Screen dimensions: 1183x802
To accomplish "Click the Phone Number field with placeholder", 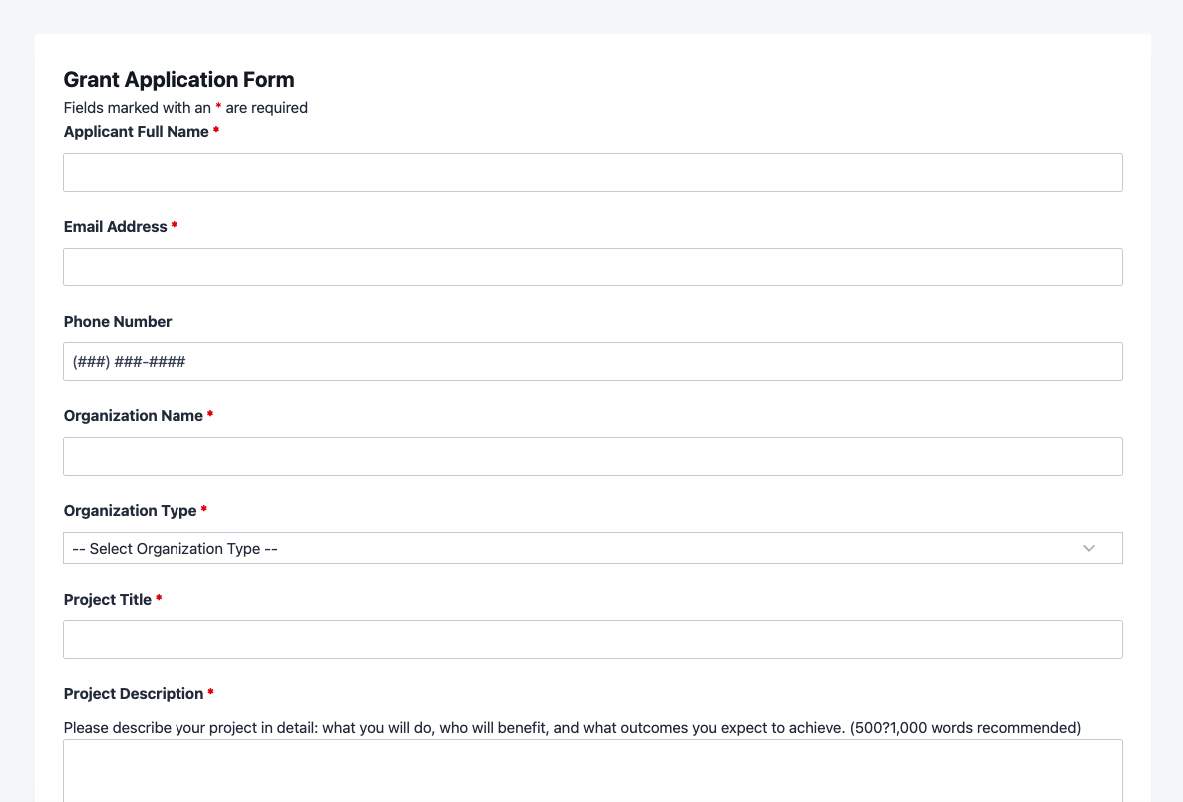I will click(x=592, y=361).
